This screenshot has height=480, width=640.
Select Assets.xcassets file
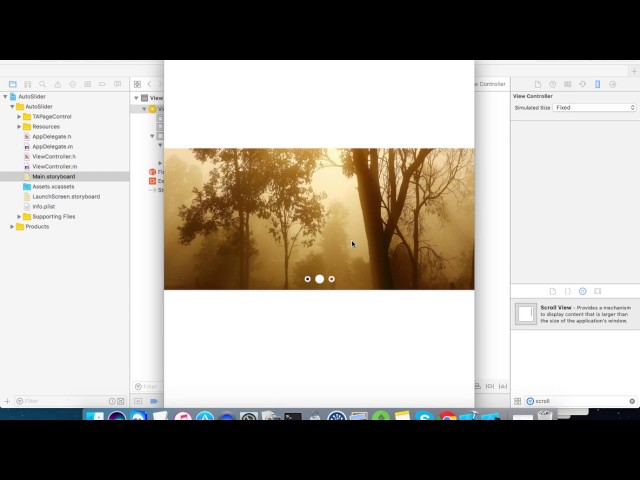pos(53,187)
